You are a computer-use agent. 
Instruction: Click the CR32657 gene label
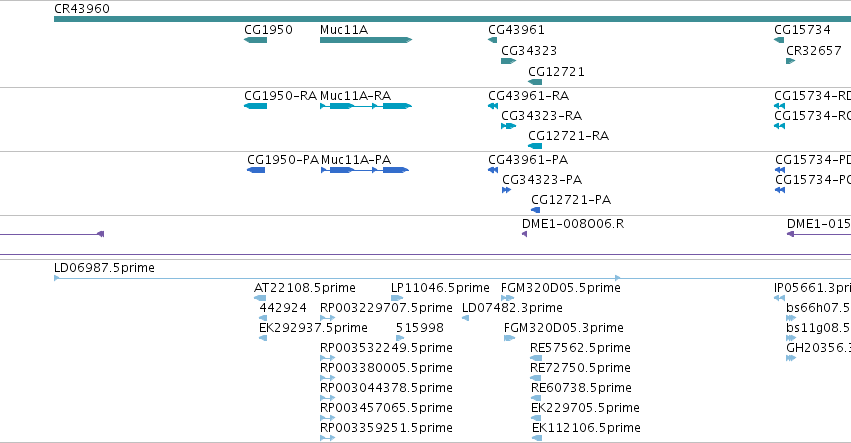(x=814, y=50)
